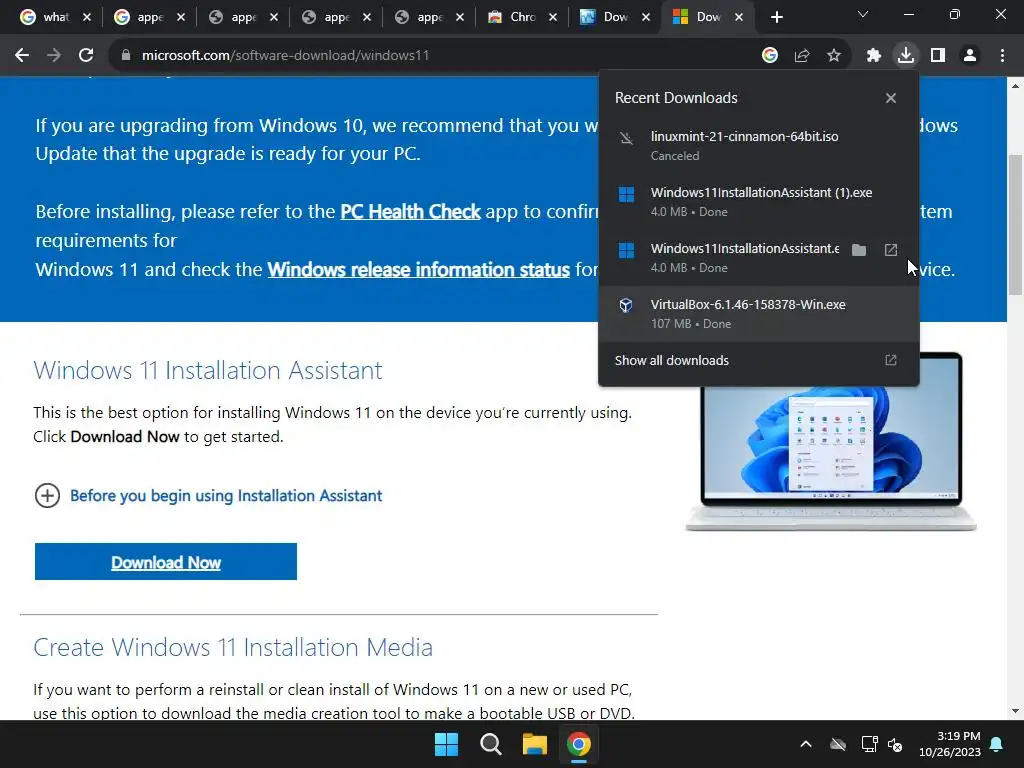
Task: Open Windows release information status link
Action: (x=419, y=269)
